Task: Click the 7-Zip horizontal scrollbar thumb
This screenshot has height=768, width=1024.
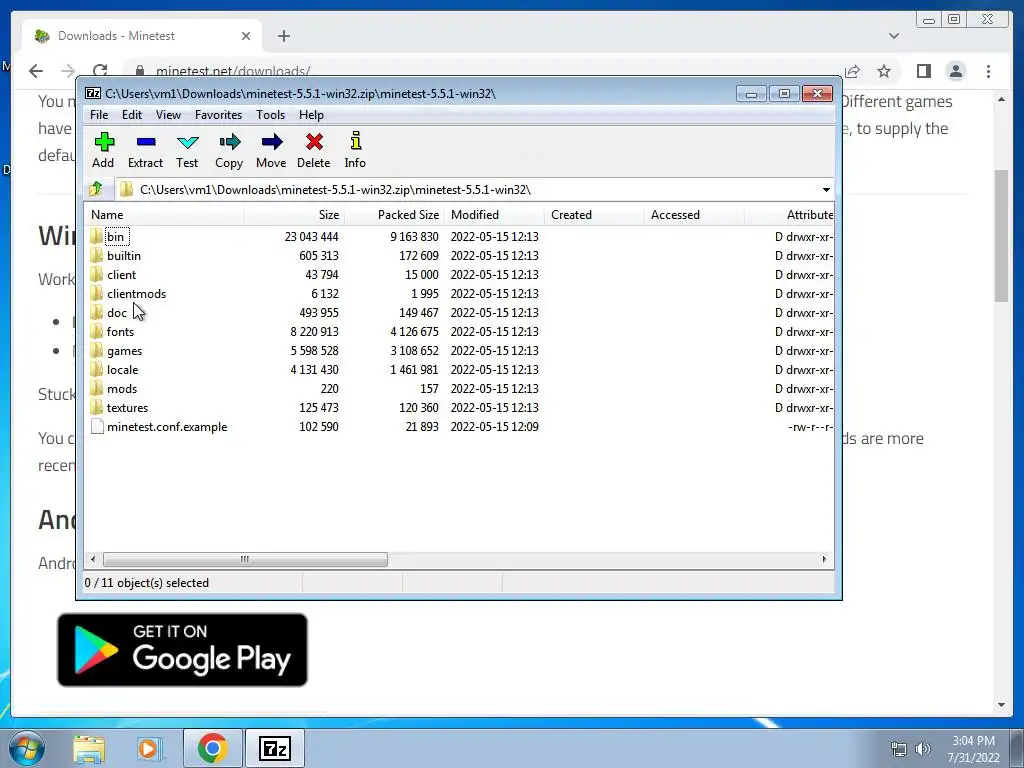Action: coord(245,560)
